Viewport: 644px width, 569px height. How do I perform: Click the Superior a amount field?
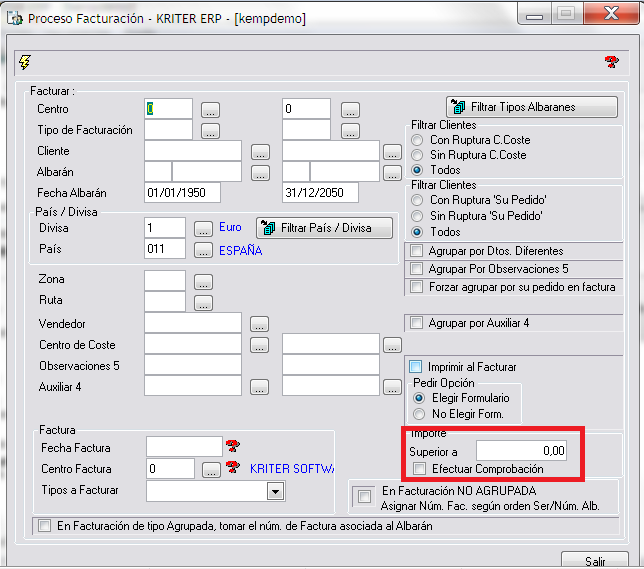click(x=521, y=451)
